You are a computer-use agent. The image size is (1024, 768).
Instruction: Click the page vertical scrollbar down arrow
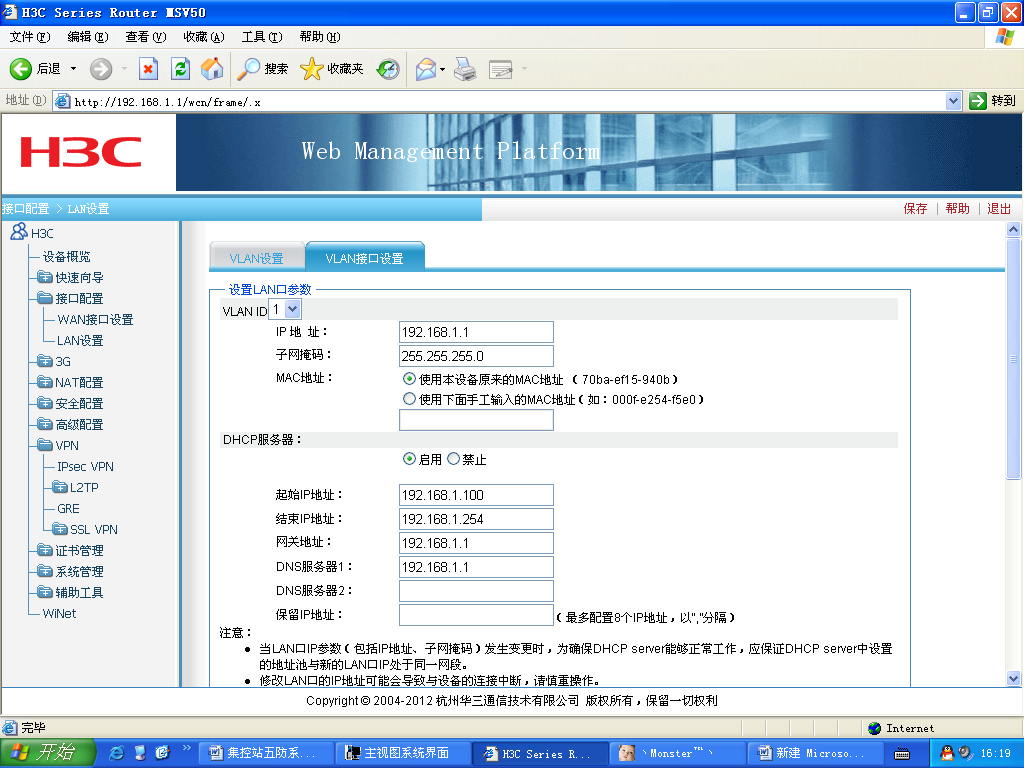point(1013,678)
